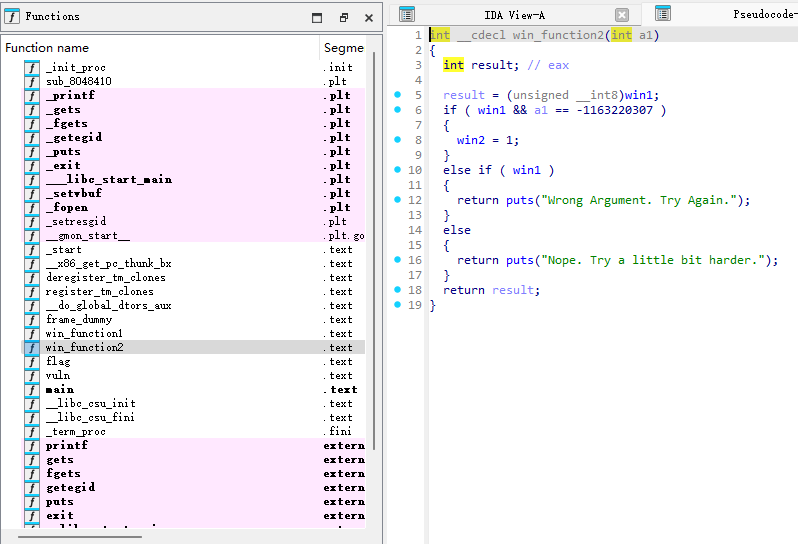Click the IDA View-A tab icon
Image resolution: width=798 pixels, height=544 pixels.
click(x=406, y=14)
